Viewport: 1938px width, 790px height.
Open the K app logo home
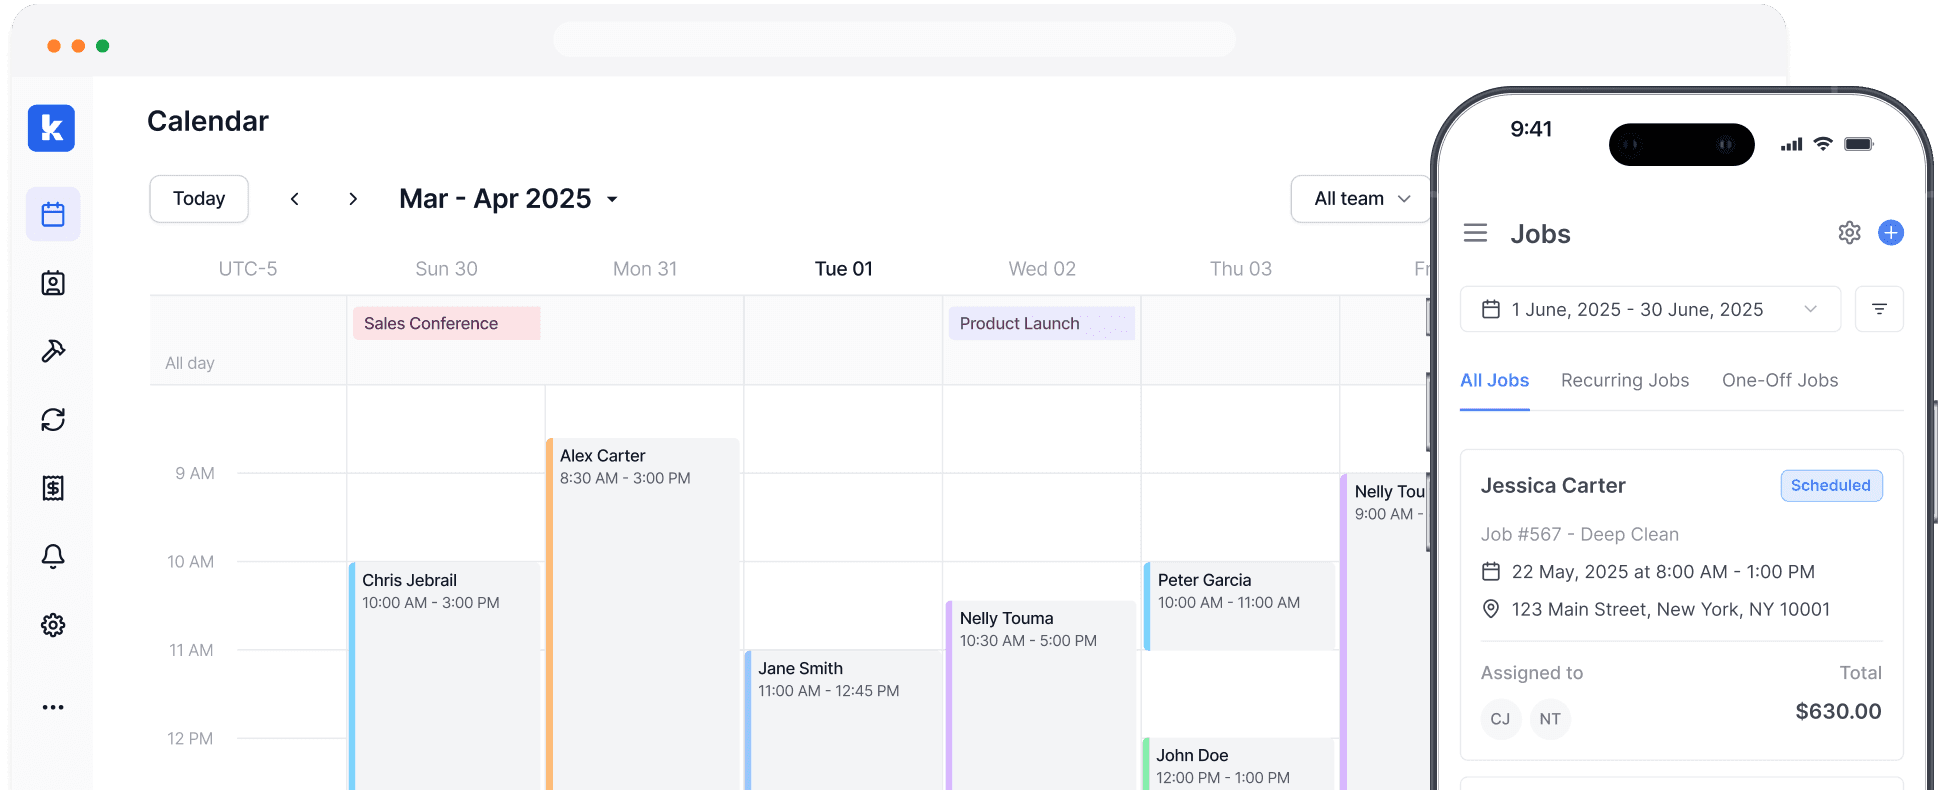point(51,128)
